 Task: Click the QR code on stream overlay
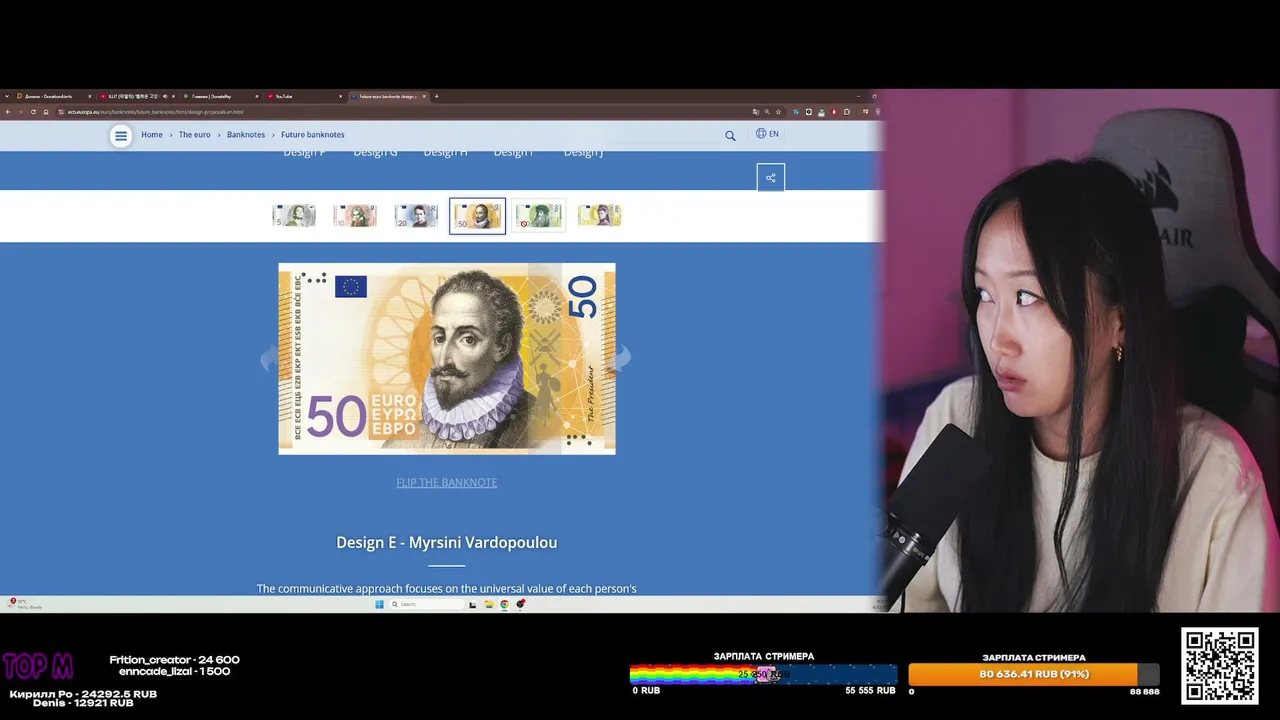(x=1220, y=667)
